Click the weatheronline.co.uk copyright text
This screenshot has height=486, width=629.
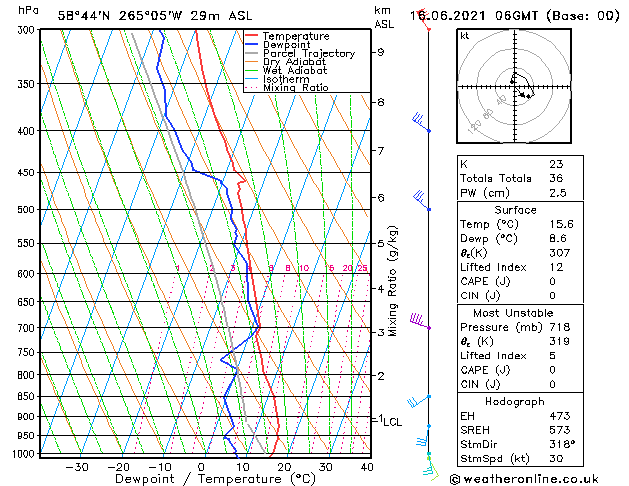click(524, 479)
